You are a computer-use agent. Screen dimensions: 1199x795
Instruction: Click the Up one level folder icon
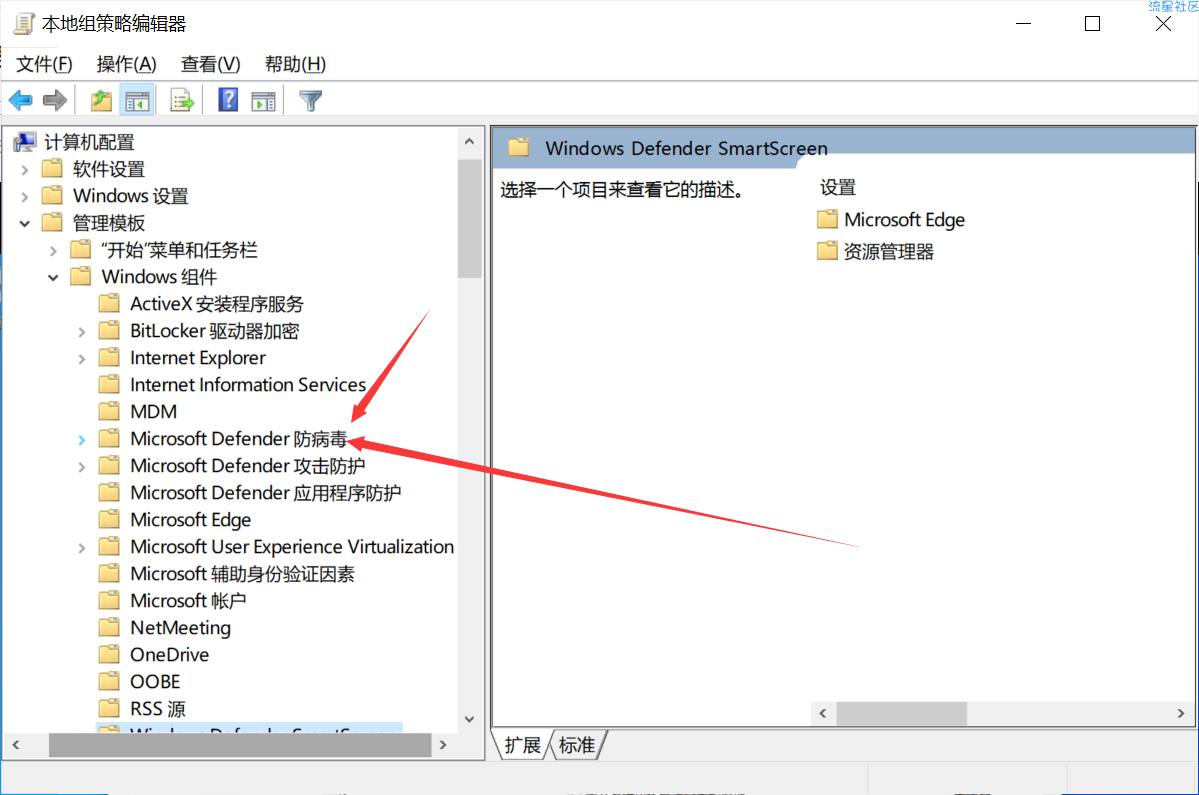[101, 100]
